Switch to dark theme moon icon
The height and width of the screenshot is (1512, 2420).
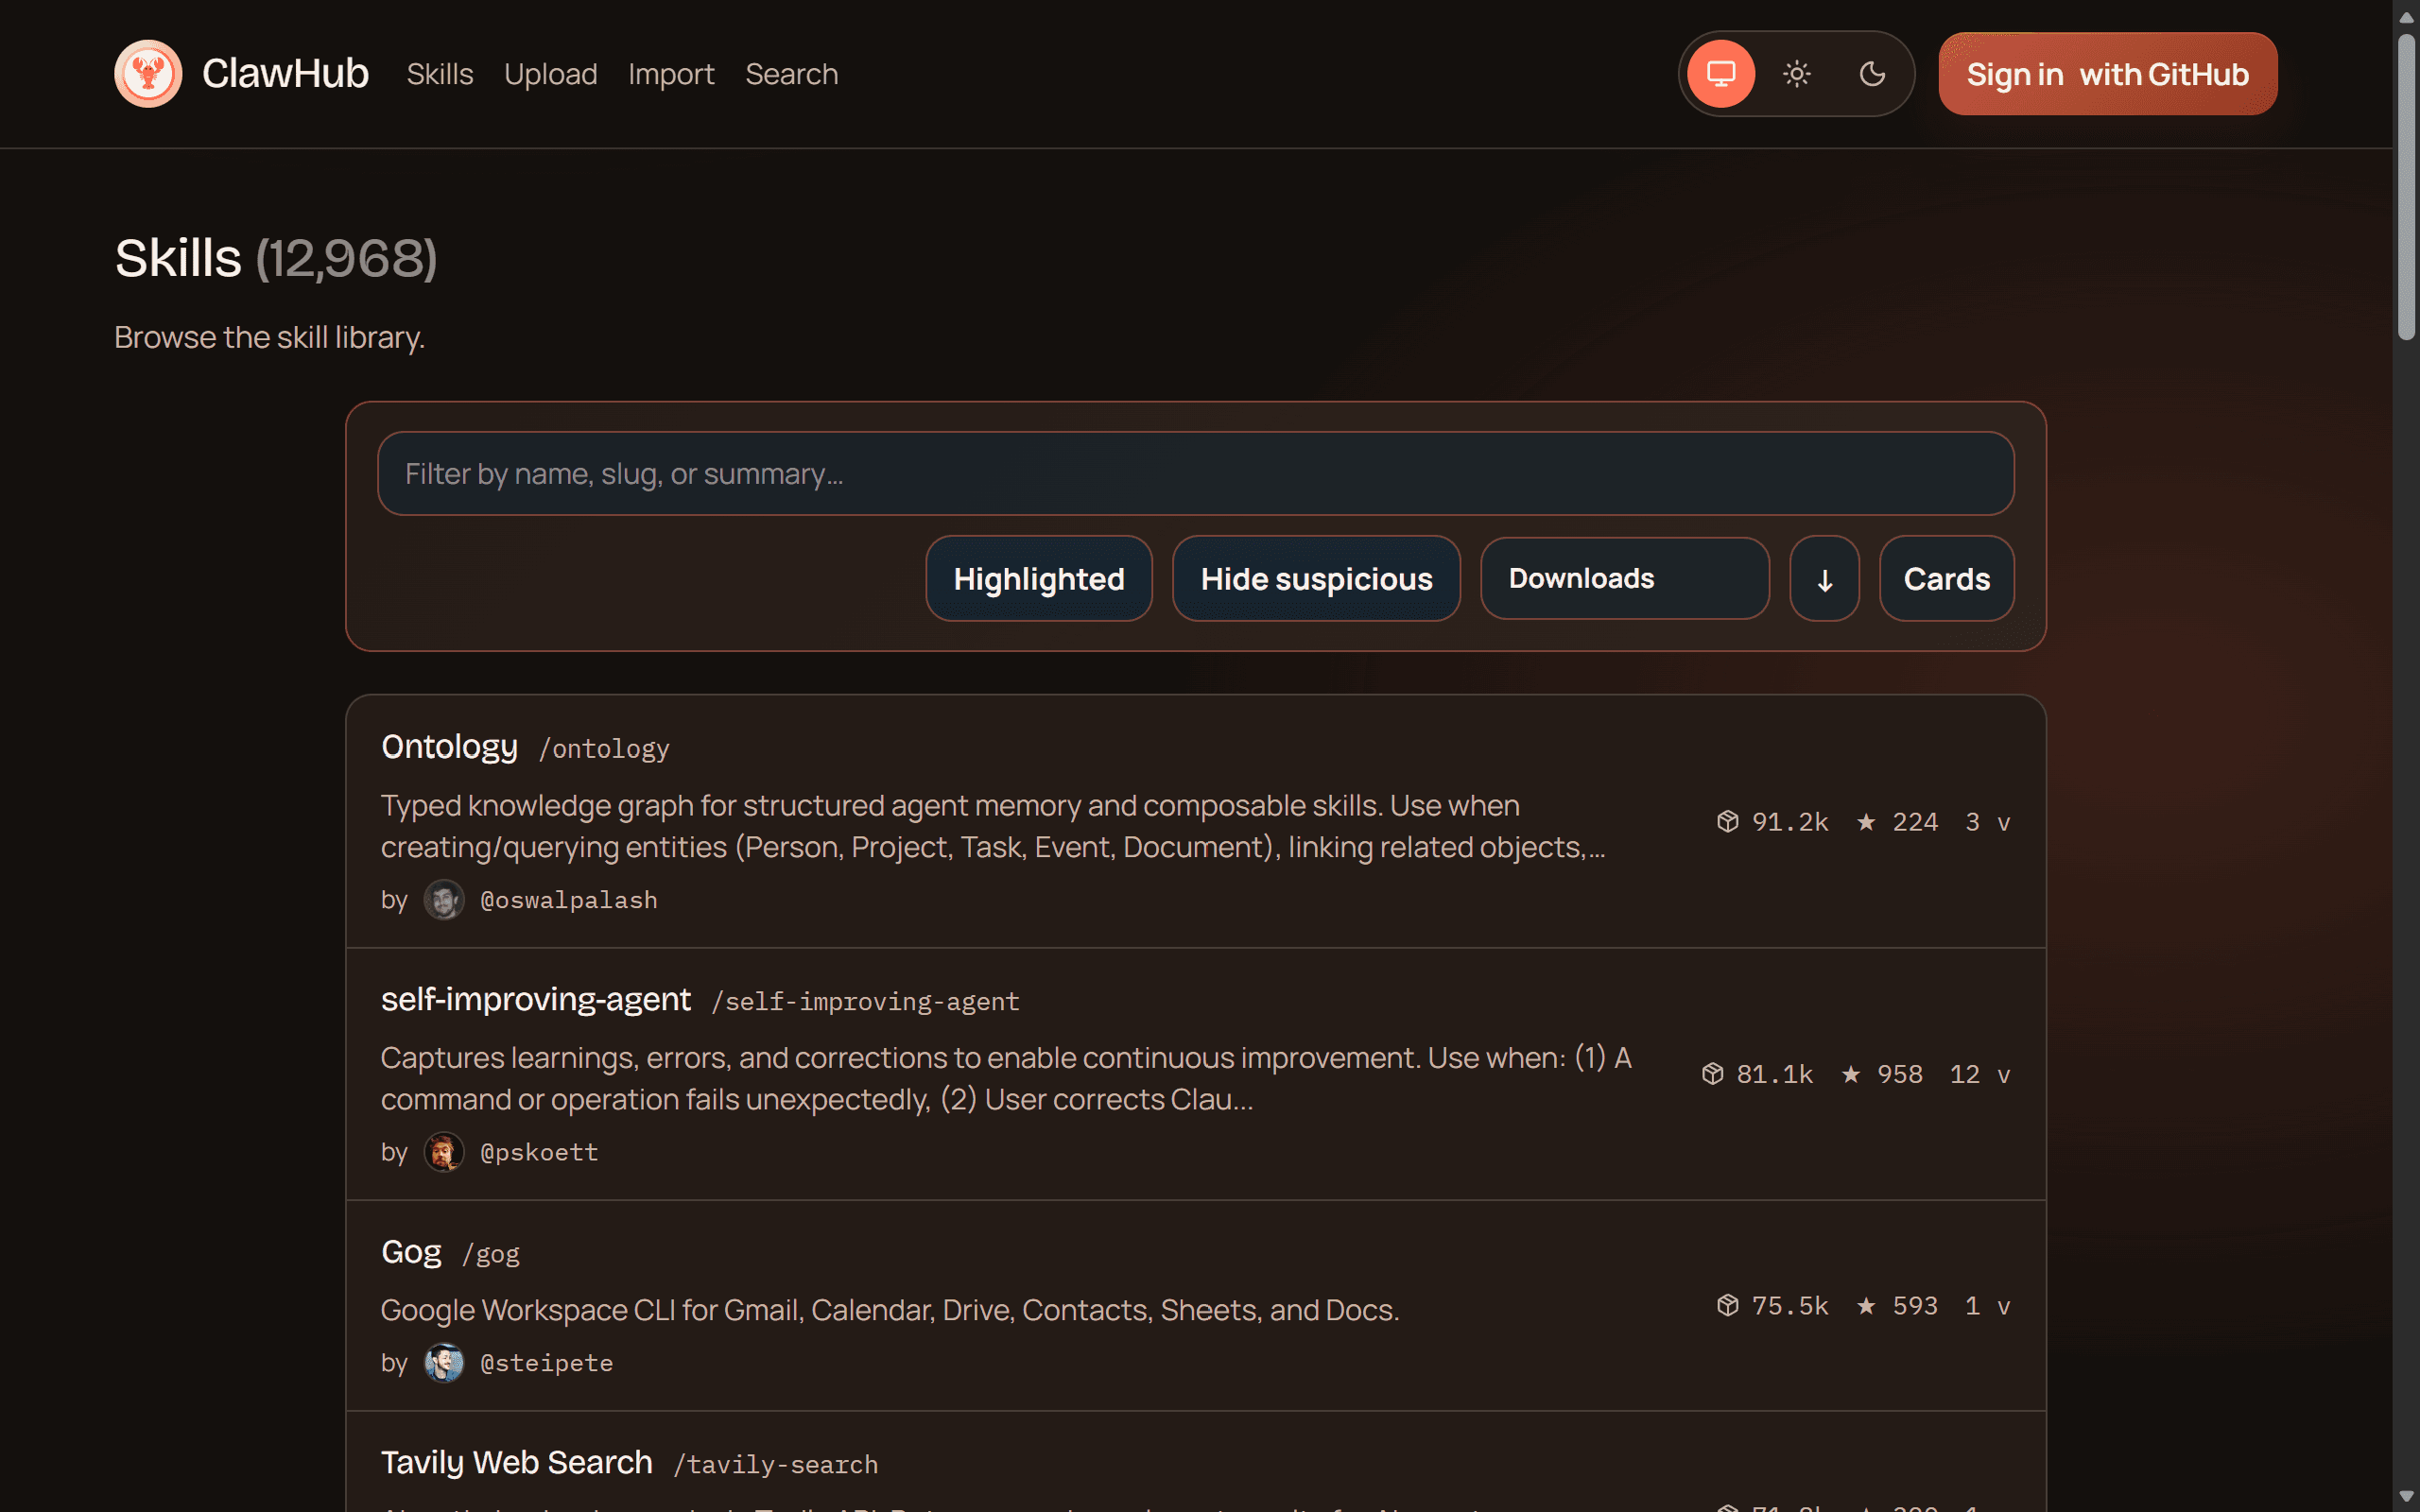(x=1872, y=74)
